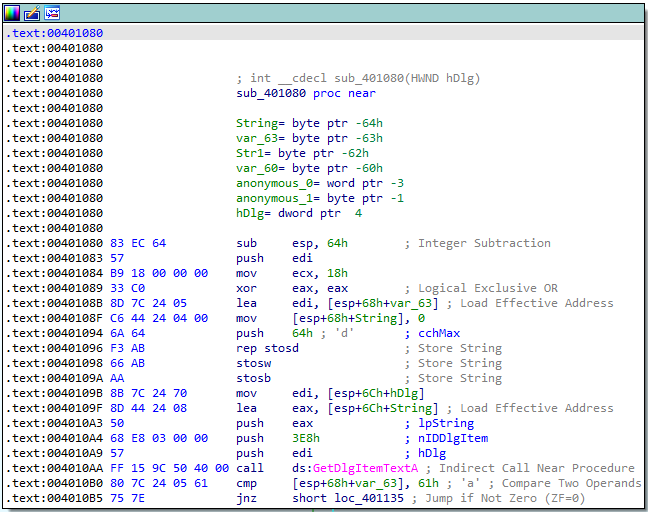Click anonymous_1= byte ptr -1
Viewport: 648px width, 512px height.
coord(320,198)
